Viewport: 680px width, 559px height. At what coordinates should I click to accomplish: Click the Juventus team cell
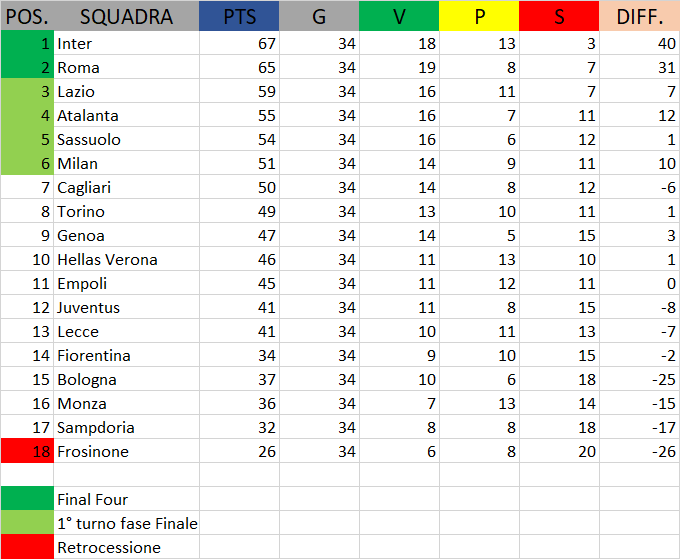coord(126,308)
